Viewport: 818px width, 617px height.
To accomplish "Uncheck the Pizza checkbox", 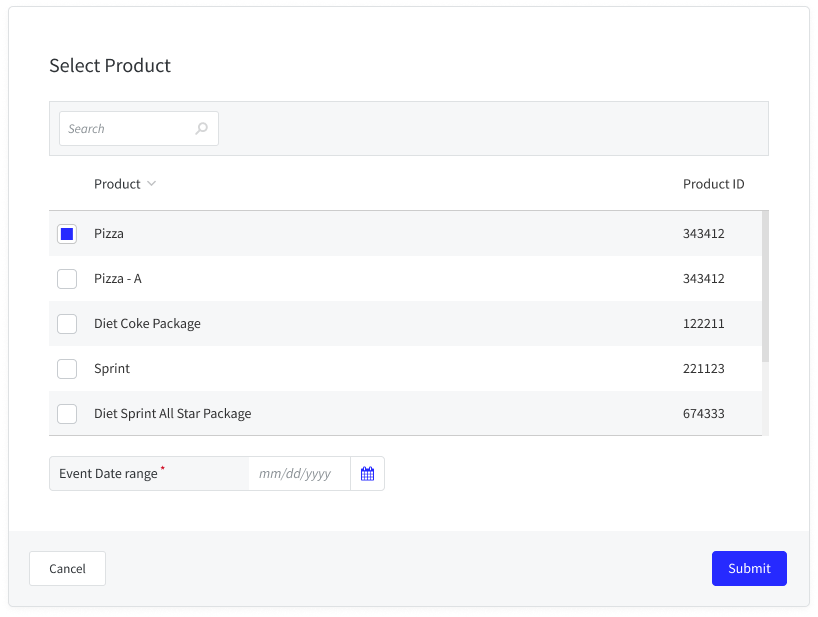I will [x=67, y=233].
